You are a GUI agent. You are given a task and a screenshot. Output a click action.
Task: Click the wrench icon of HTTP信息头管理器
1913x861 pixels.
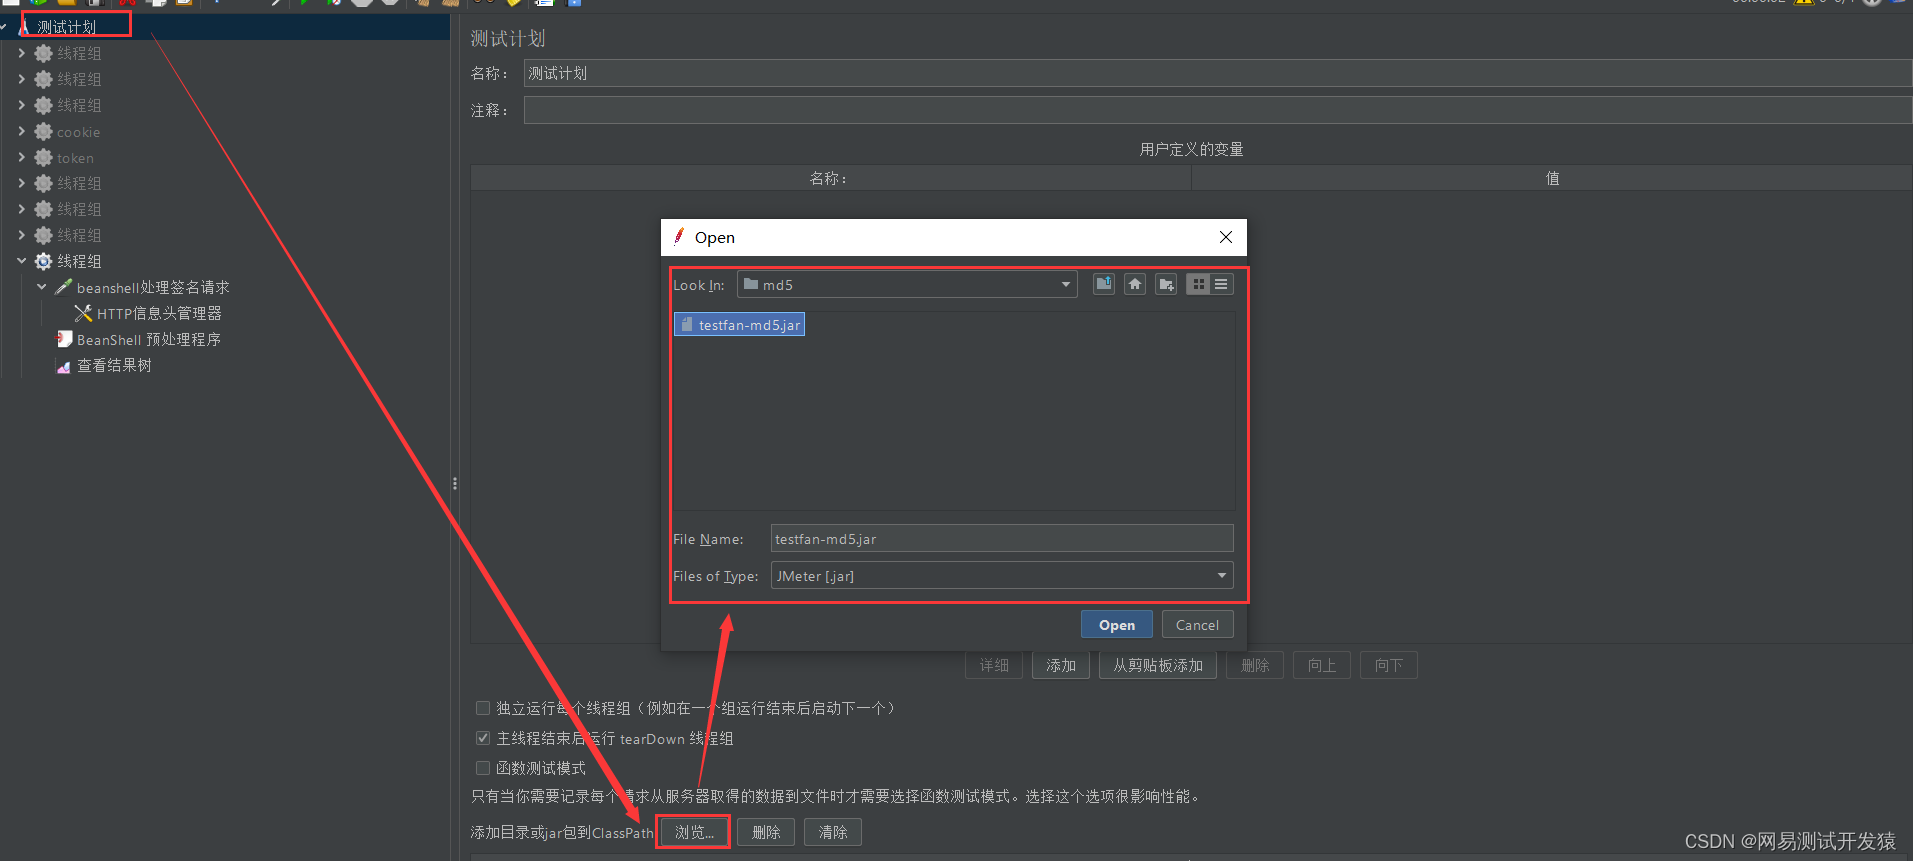click(84, 313)
